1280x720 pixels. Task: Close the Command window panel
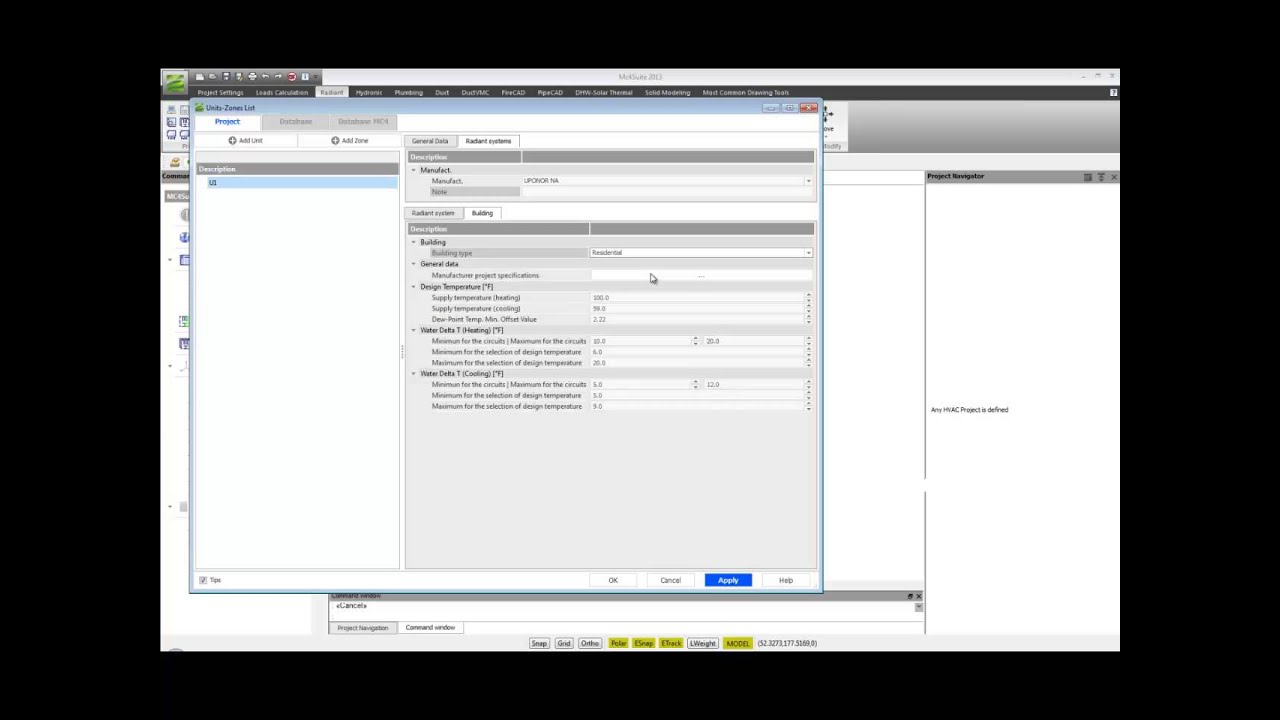tap(918, 596)
